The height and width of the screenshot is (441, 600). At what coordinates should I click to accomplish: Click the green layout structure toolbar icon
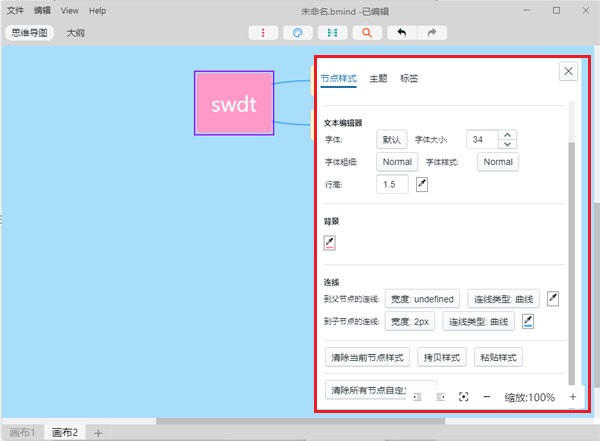click(332, 33)
